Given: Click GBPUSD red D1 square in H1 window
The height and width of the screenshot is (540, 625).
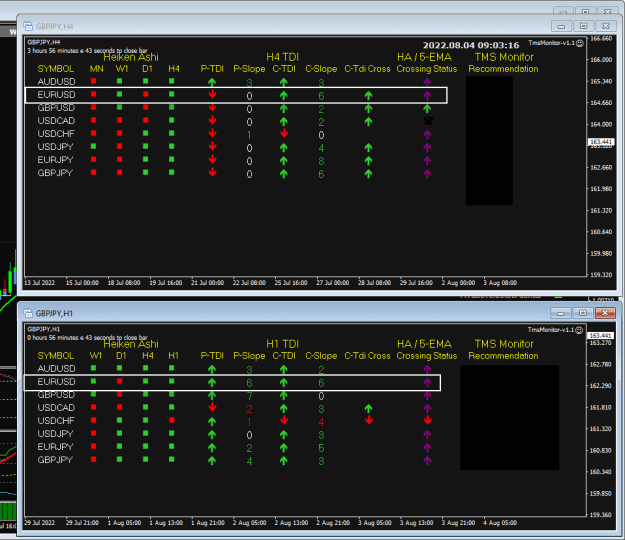Looking at the screenshot, I should (x=120, y=394).
